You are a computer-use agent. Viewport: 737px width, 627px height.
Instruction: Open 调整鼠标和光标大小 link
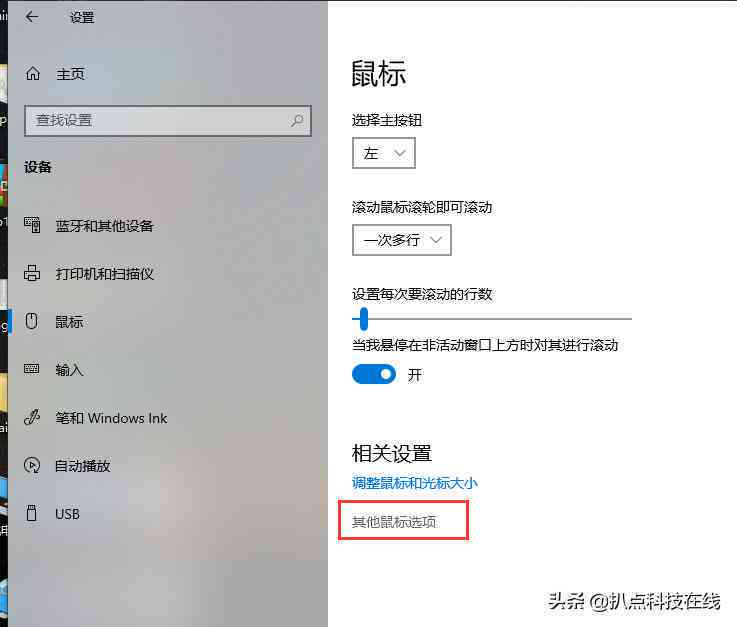[415, 483]
